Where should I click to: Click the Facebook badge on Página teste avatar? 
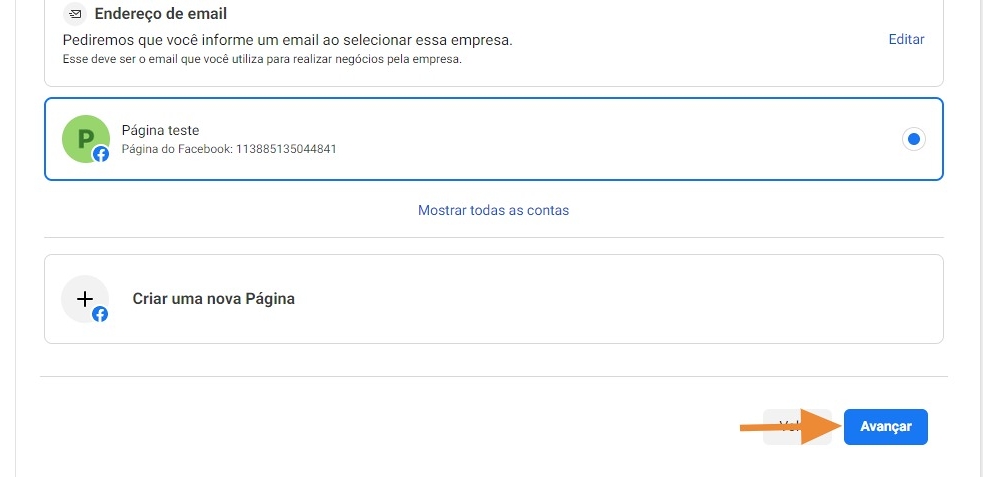pyautogui.click(x=101, y=154)
